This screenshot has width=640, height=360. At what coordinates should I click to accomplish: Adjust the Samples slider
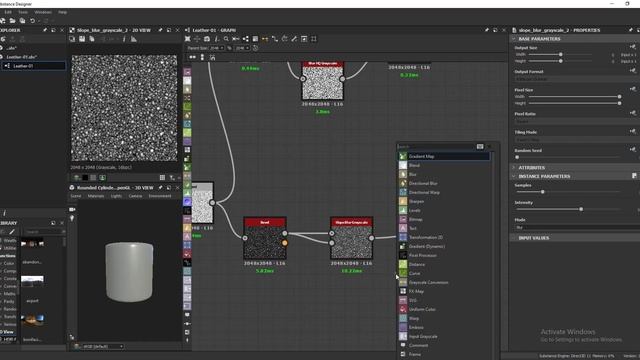pyautogui.click(x=542, y=192)
